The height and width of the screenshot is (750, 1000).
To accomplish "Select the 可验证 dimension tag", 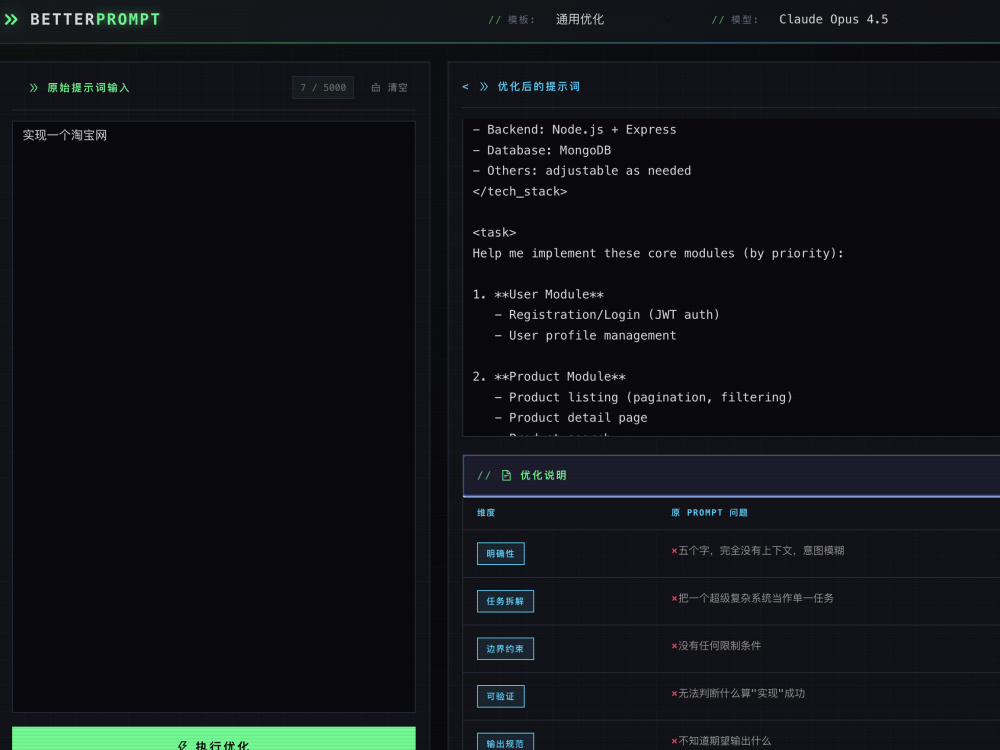I will (x=501, y=696).
